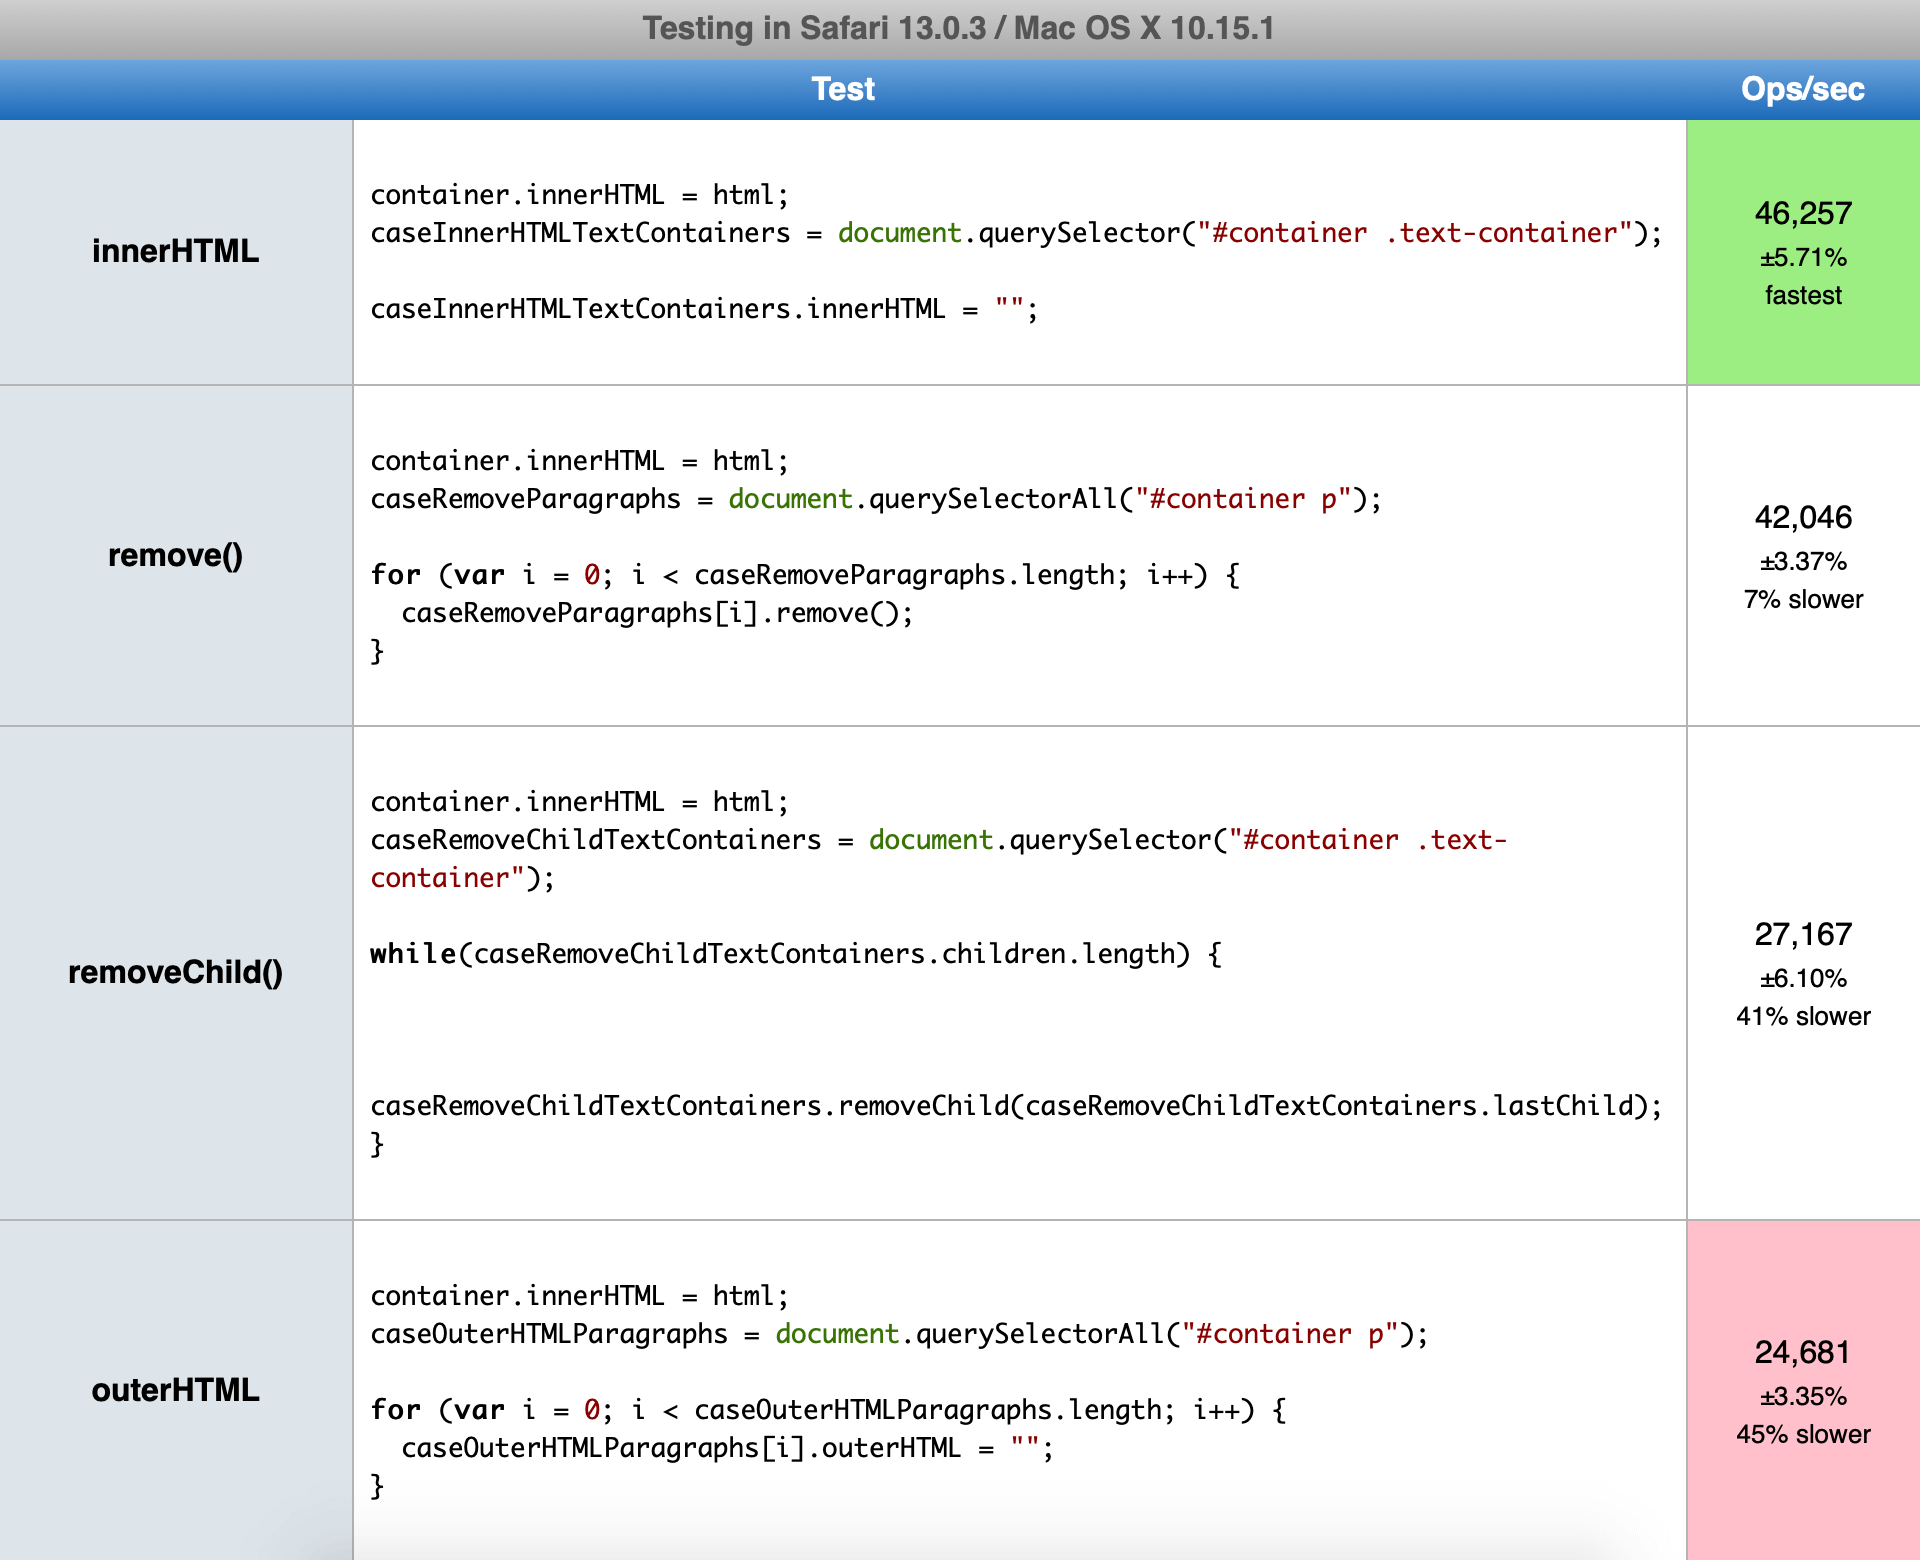
Task: Click the '45% slower' text
Action: click(1802, 1435)
